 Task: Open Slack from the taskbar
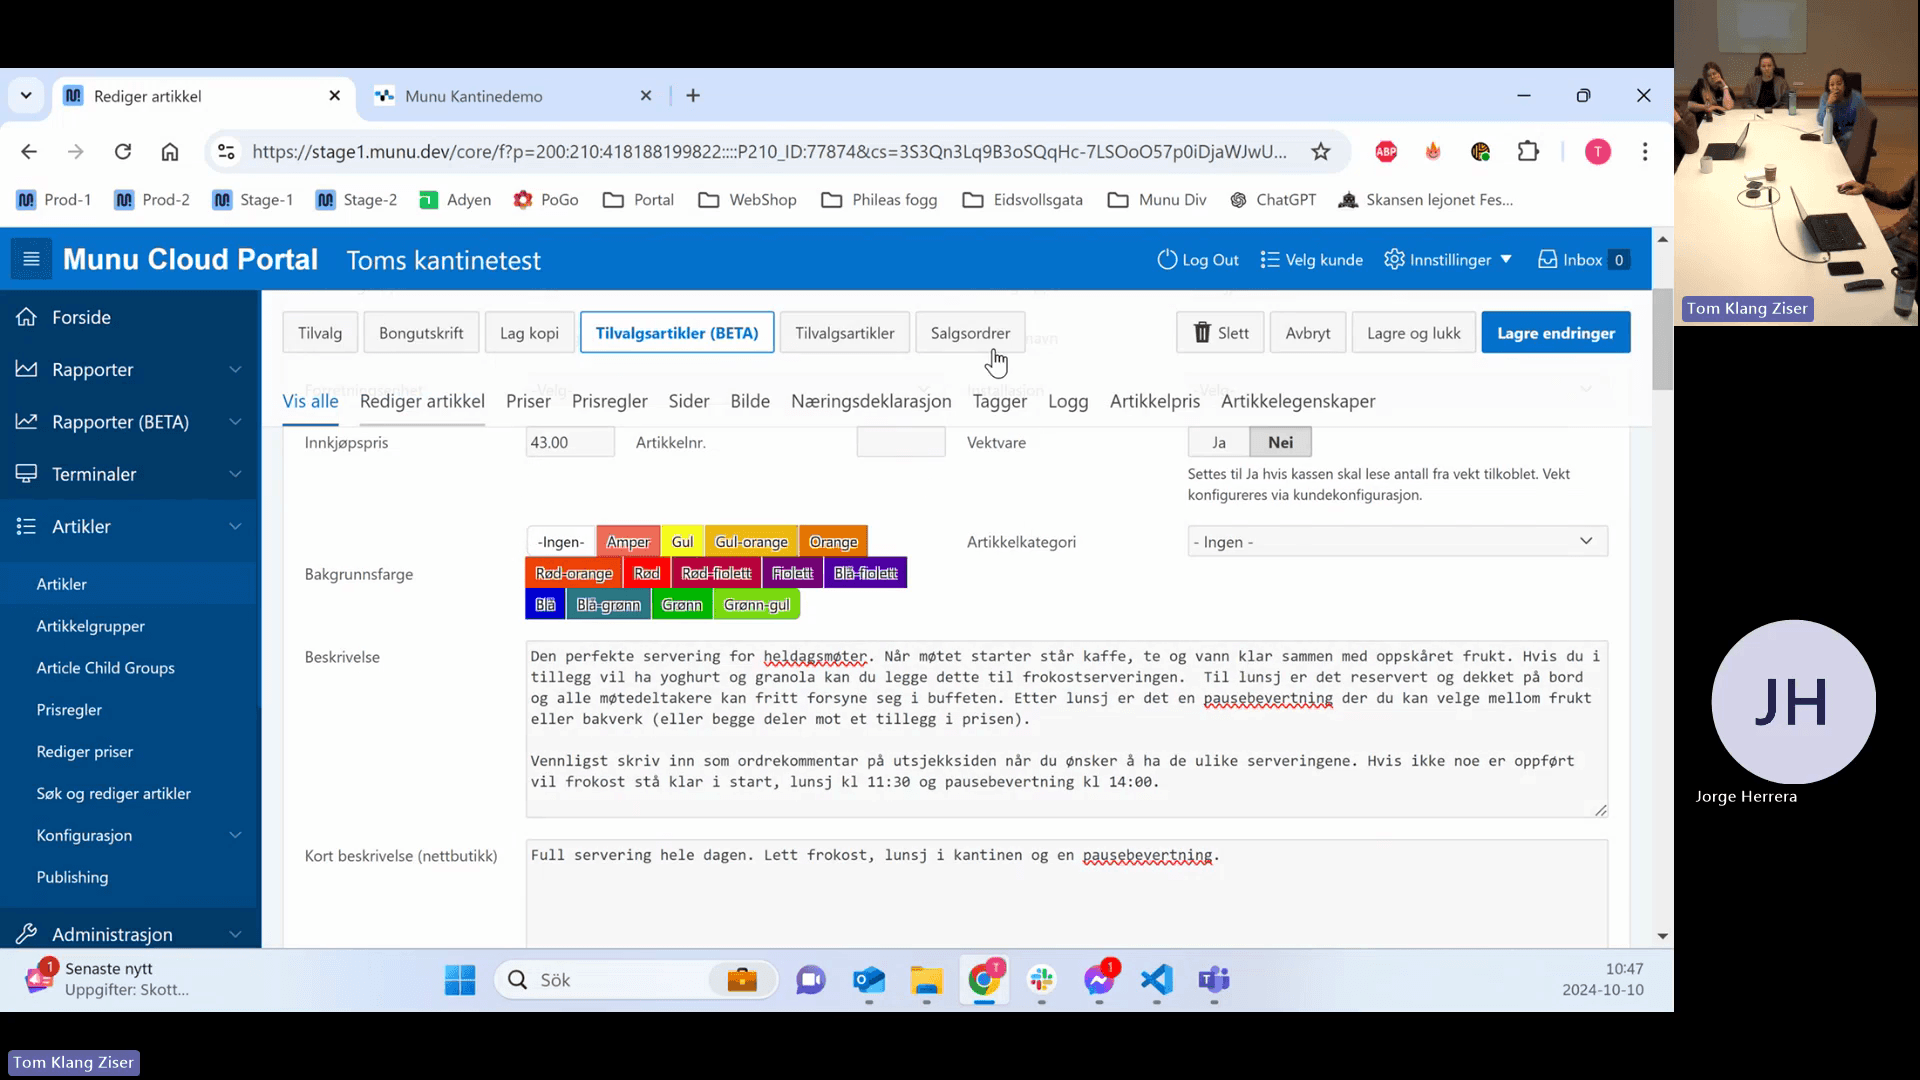[1042, 980]
